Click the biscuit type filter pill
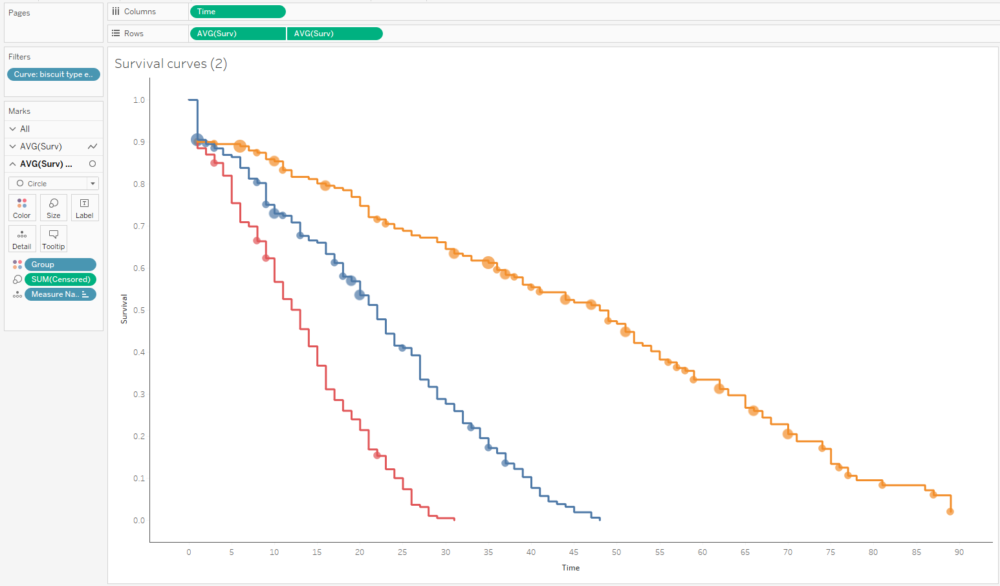 tap(54, 75)
